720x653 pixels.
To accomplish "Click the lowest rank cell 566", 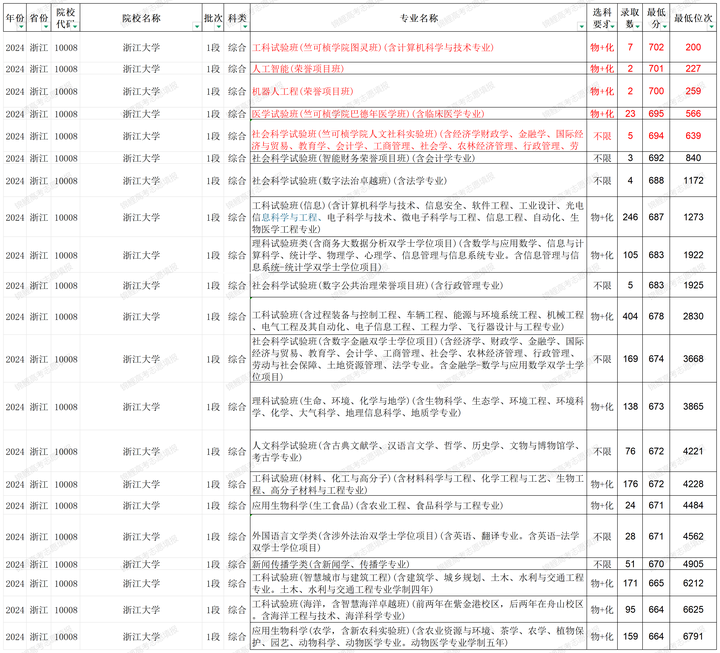I will (693, 113).
